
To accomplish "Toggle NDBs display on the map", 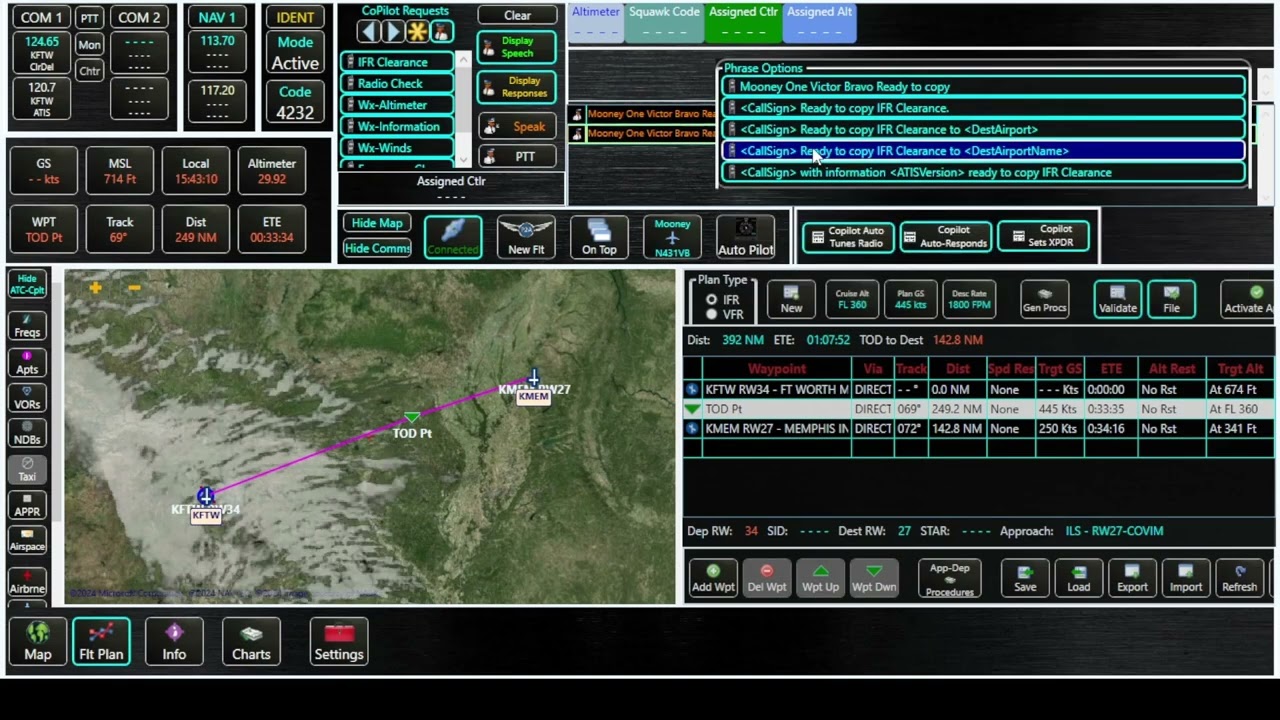I will [27, 433].
